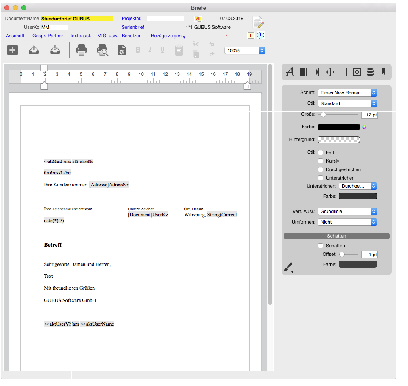The width and height of the screenshot is (408, 386).
Task: Open the Schrift font family dropdown
Action: coord(347,93)
